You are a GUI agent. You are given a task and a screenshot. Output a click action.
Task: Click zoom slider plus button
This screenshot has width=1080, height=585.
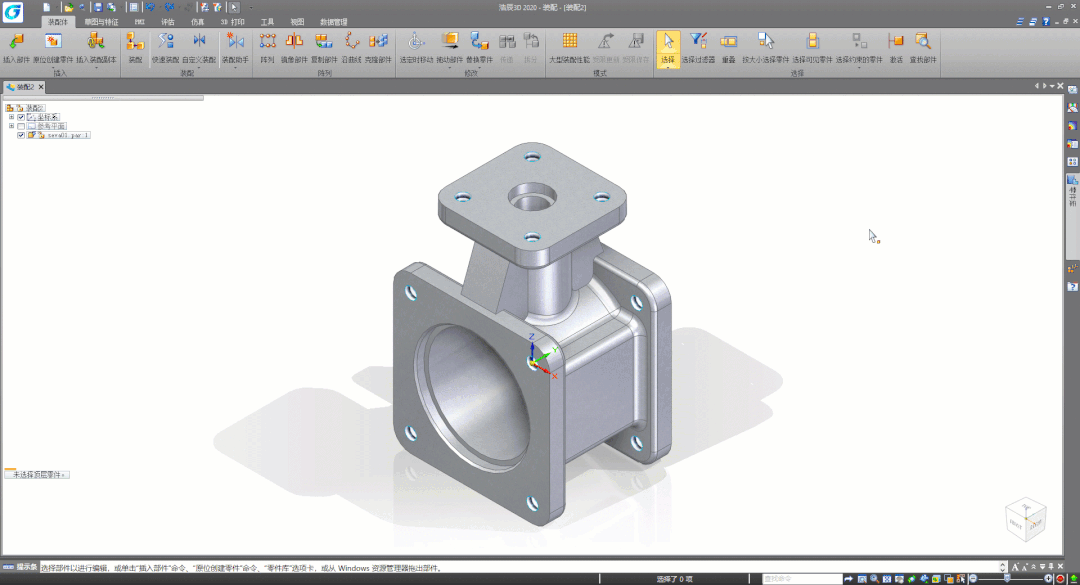click(1048, 579)
